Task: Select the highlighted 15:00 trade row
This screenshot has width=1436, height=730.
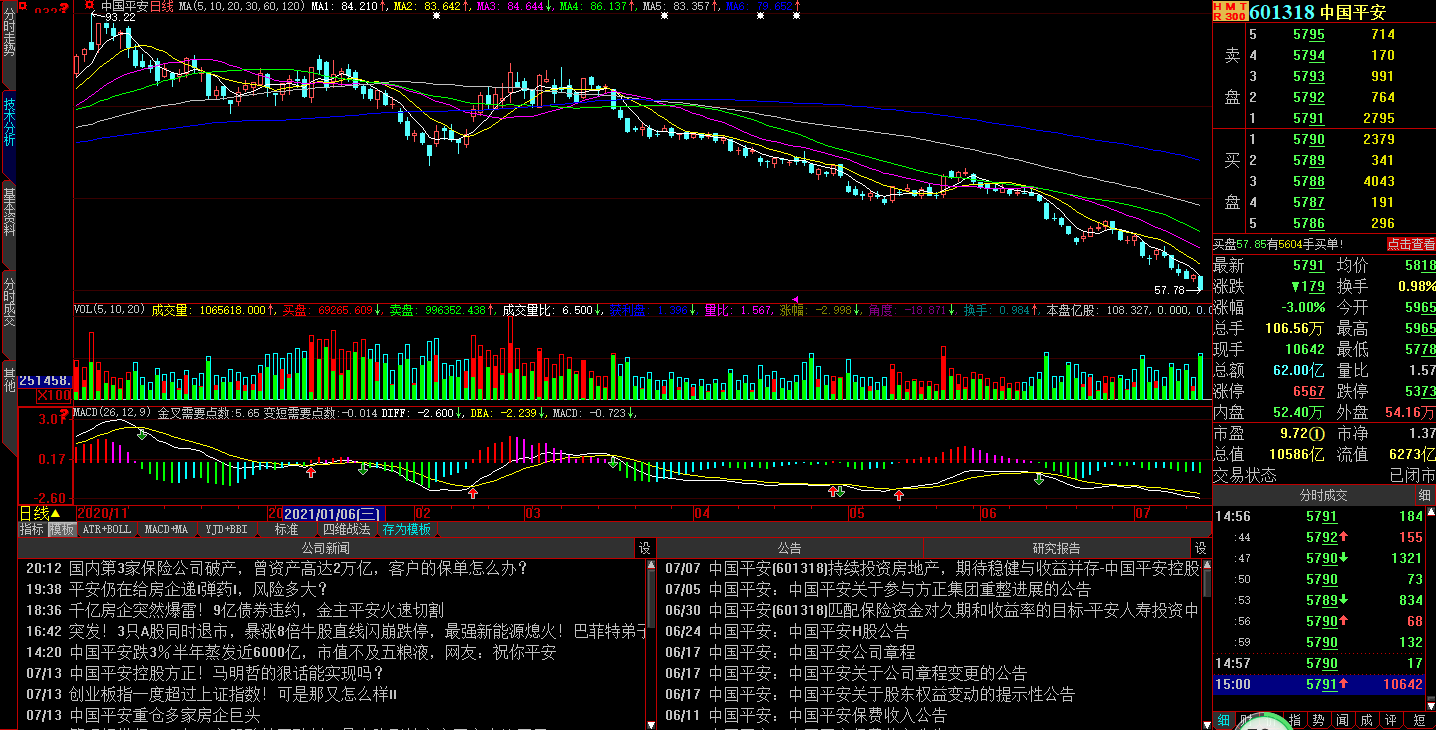Action: [x=1318, y=684]
